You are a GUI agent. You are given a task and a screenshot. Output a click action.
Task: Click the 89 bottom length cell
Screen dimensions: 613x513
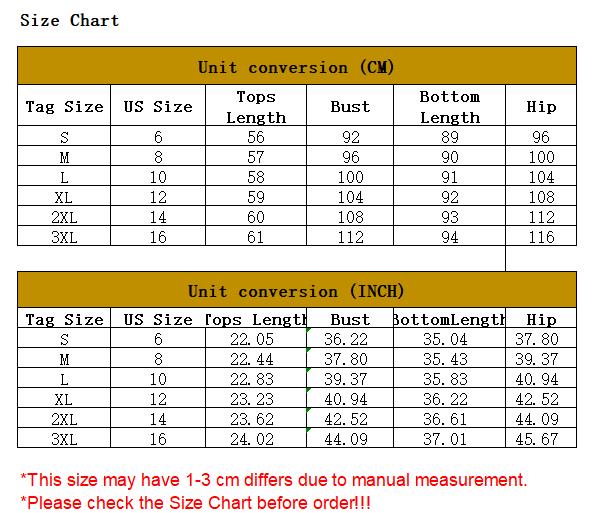click(449, 138)
